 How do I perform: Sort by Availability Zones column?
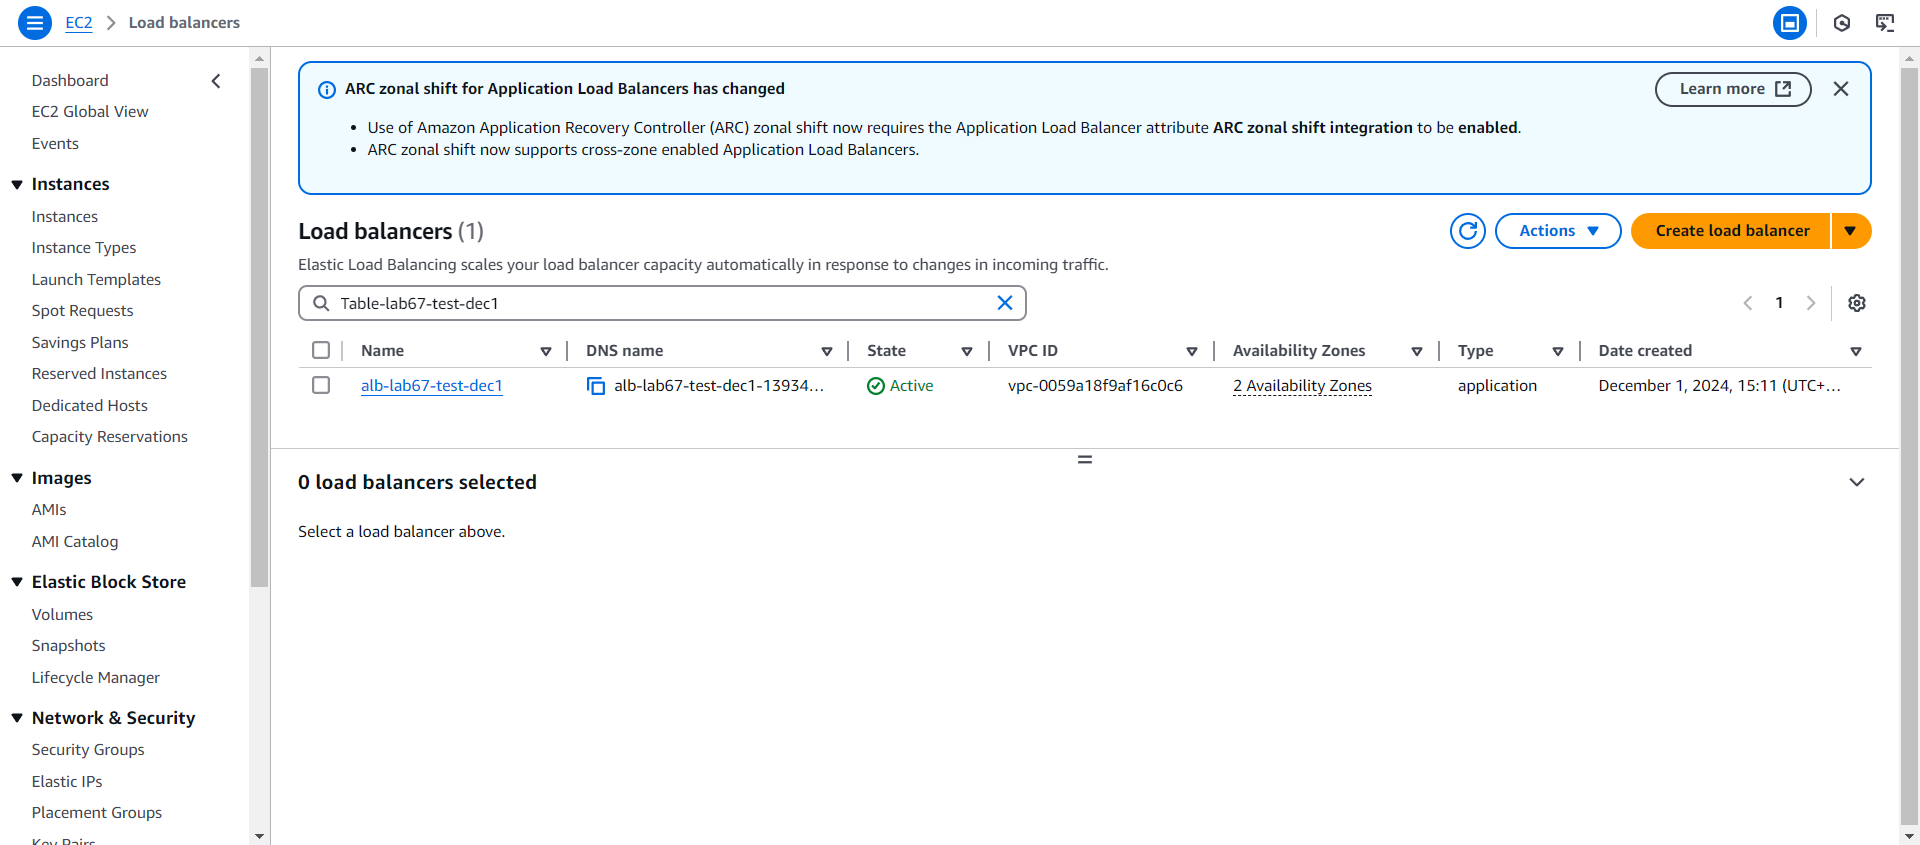tap(1417, 351)
